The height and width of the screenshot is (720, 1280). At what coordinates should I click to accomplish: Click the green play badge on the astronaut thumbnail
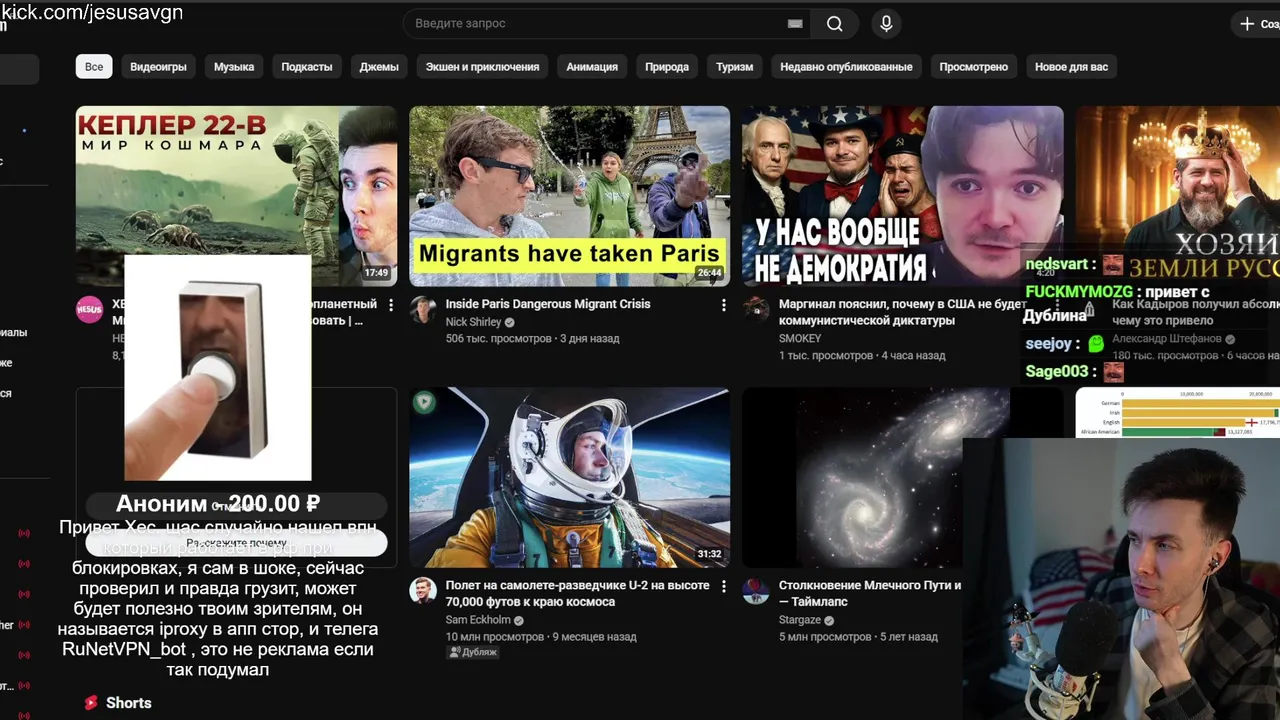click(x=424, y=402)
